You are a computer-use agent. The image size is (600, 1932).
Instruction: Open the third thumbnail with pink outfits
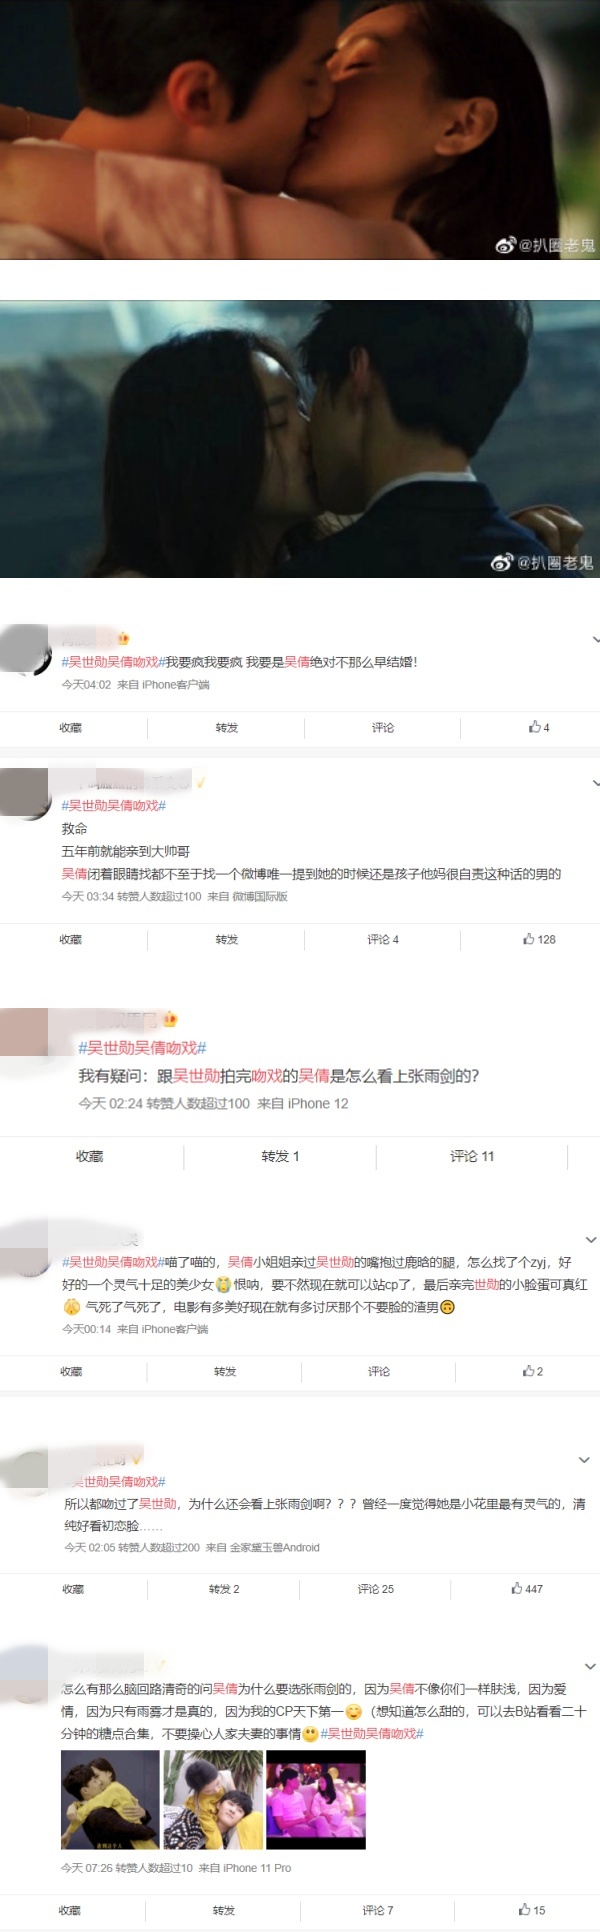pos(316,1799)
